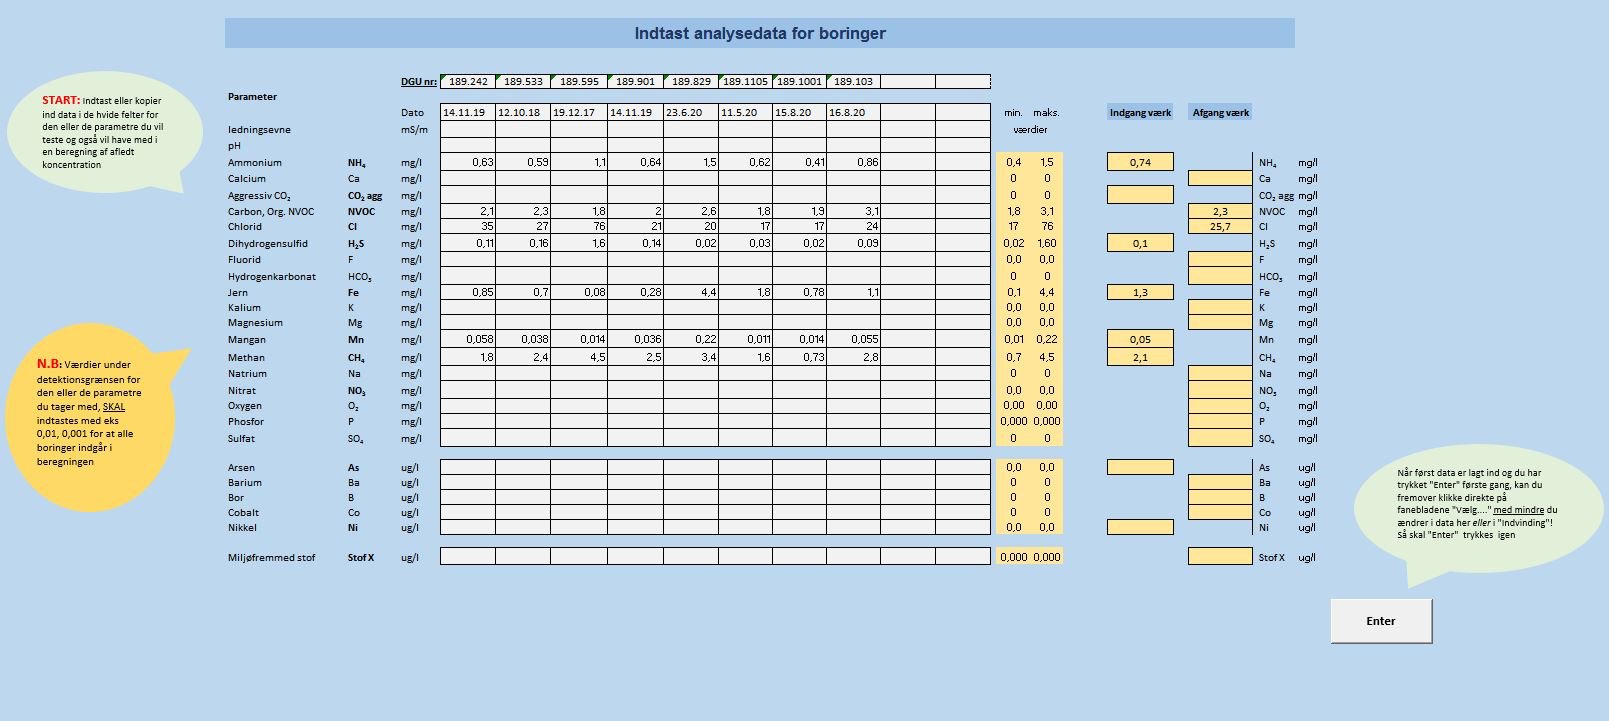Select Mangan value 0,058 cell
The width and height of the screenshot is (1609, 721).
468,340
